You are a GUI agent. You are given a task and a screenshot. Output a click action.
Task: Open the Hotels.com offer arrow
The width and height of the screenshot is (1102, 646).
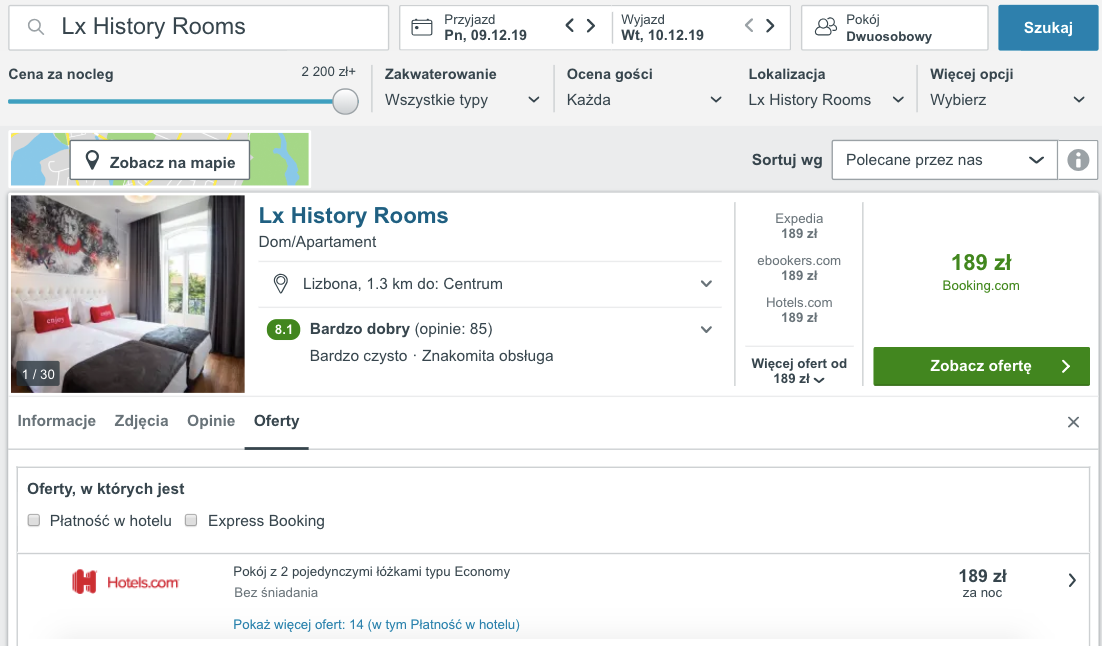[1072, 581]
